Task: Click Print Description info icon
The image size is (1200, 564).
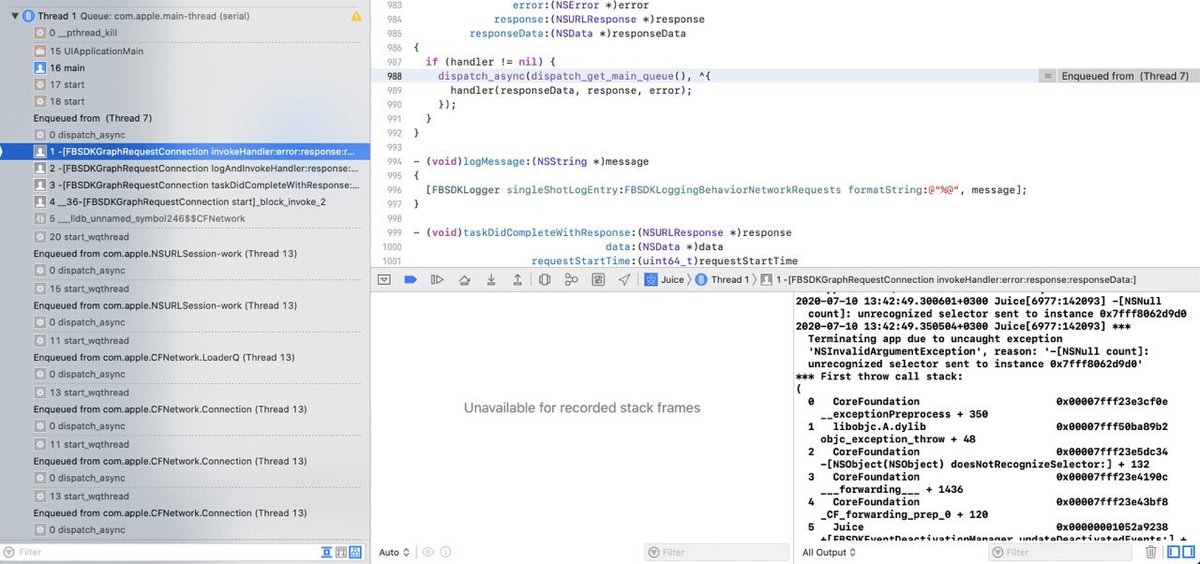Action: pos(447,552)
